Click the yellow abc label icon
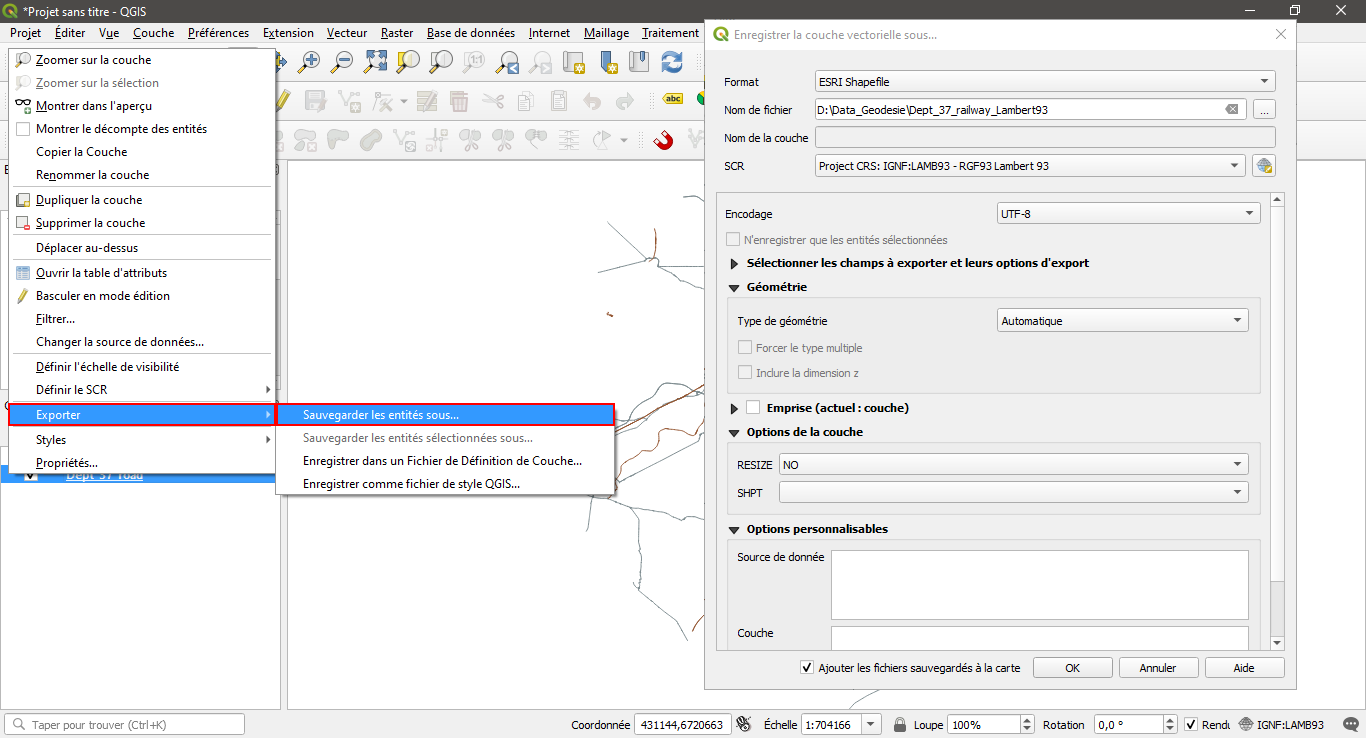Image resolution: width=1366 pixels, height=738 pixels. pos(673,100)
